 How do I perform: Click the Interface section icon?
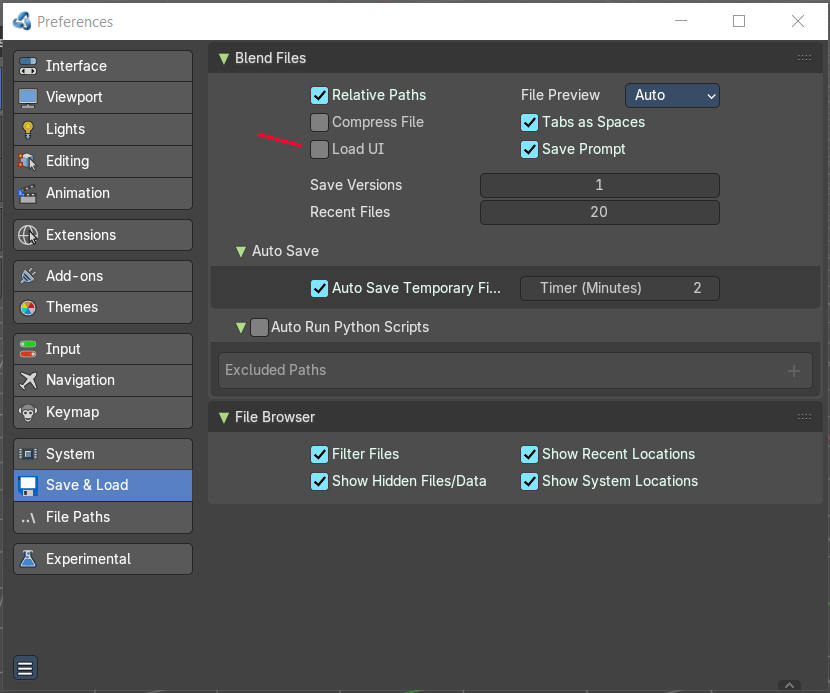click(x=28, y=66)
